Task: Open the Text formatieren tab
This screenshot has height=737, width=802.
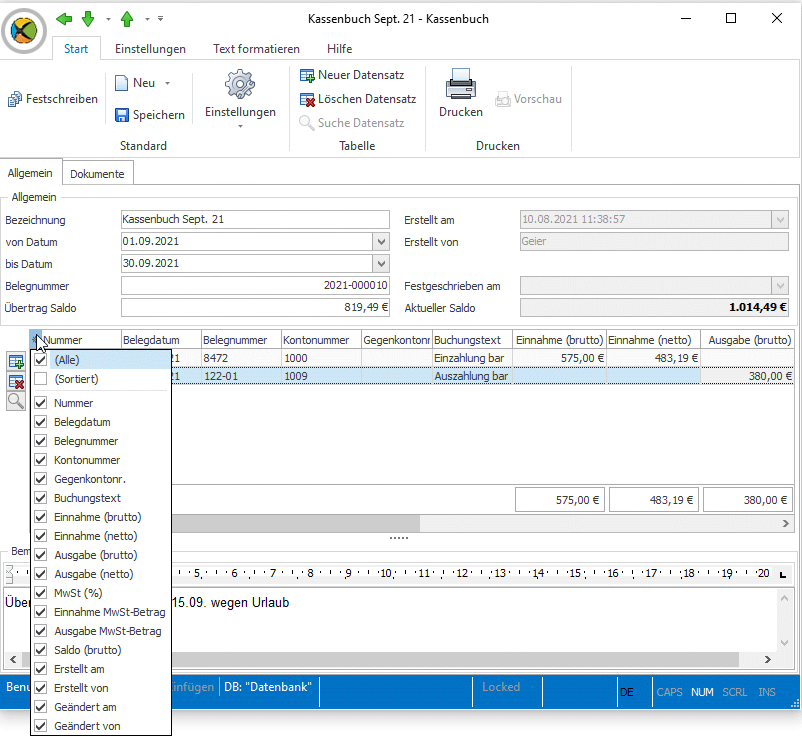Action: click(256, 49)
